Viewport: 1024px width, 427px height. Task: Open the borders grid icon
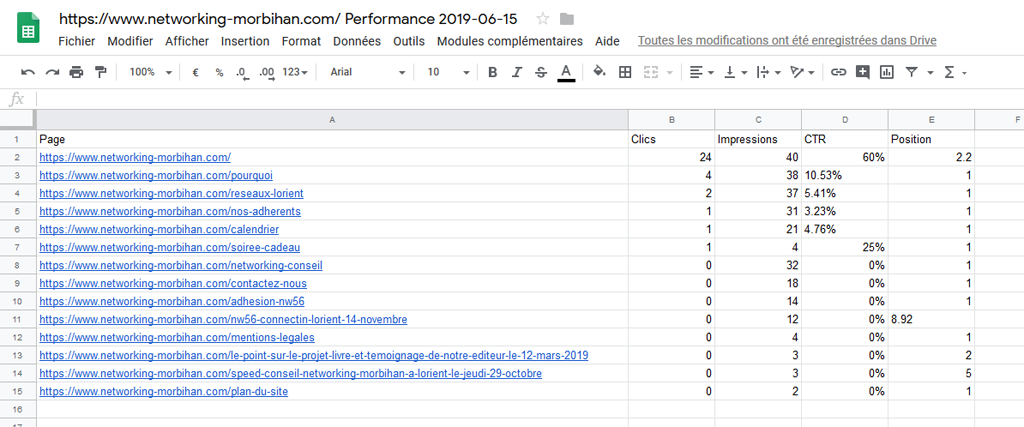point(625,72)
